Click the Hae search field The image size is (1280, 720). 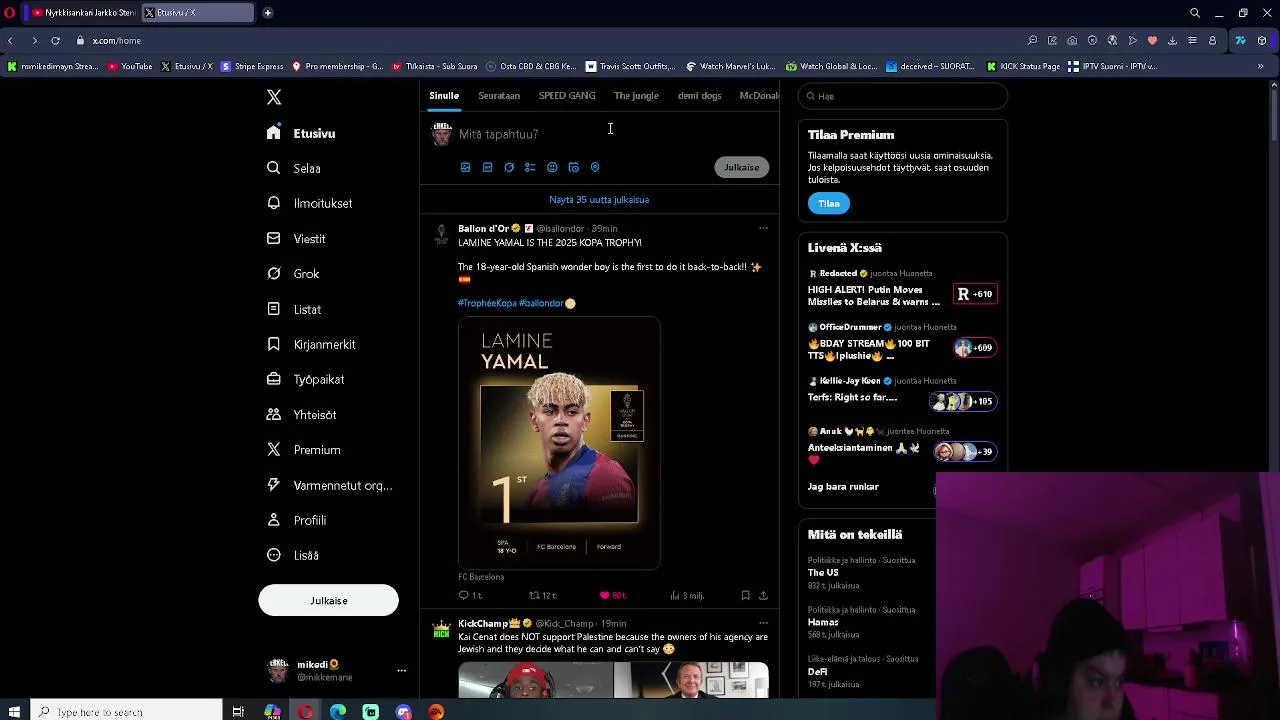[903, 96]
